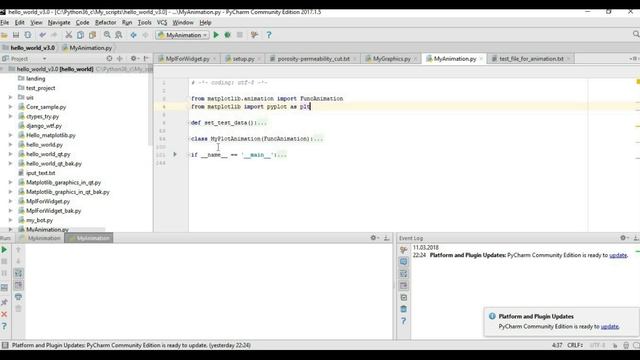
Task: Close Run tab with red X
Action: click(4, 314)
